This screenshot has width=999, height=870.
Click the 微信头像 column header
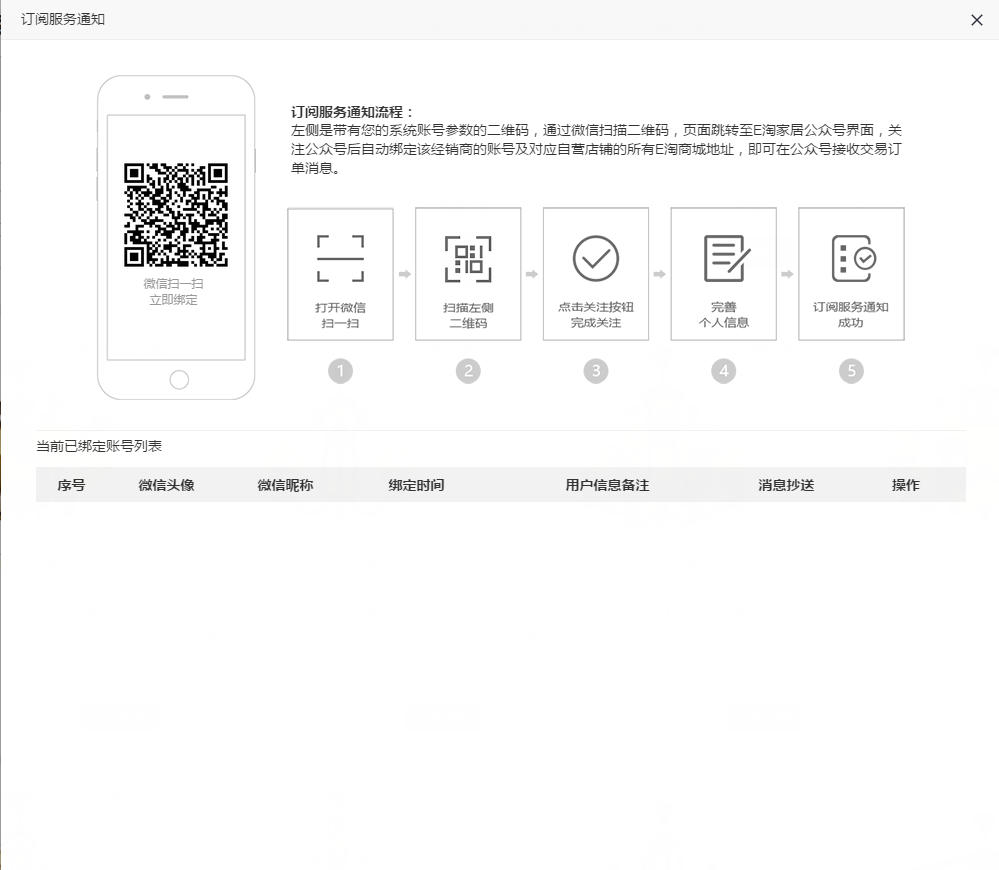point(166,485)
